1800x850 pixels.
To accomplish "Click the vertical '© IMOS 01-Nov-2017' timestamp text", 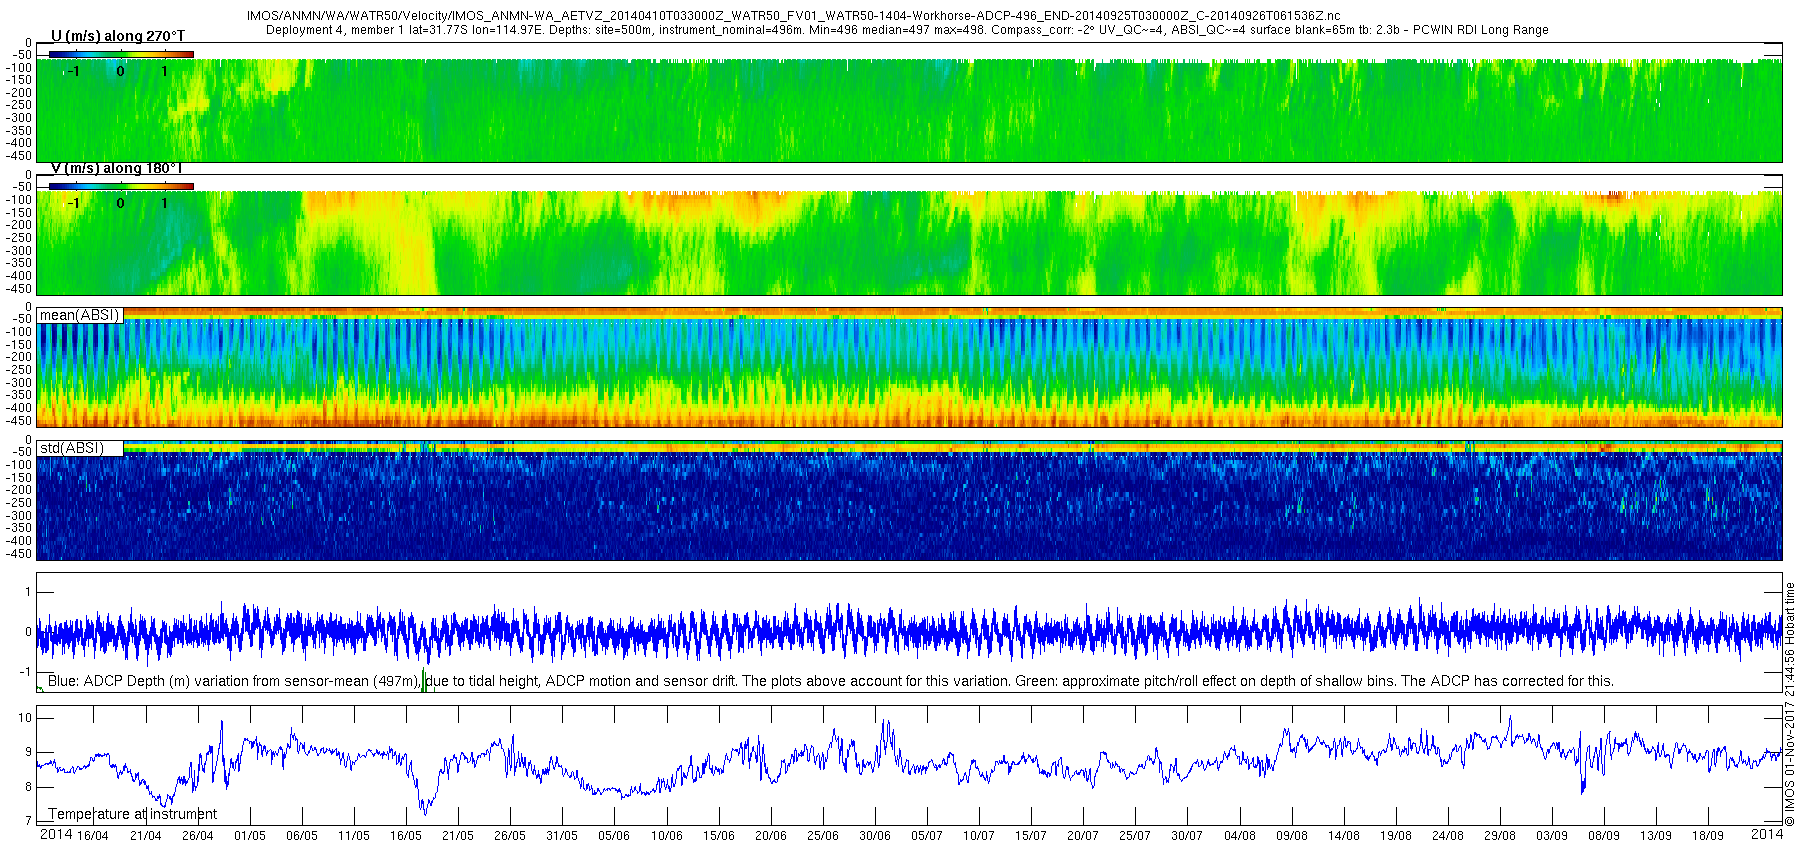I will click(1790, 703).
